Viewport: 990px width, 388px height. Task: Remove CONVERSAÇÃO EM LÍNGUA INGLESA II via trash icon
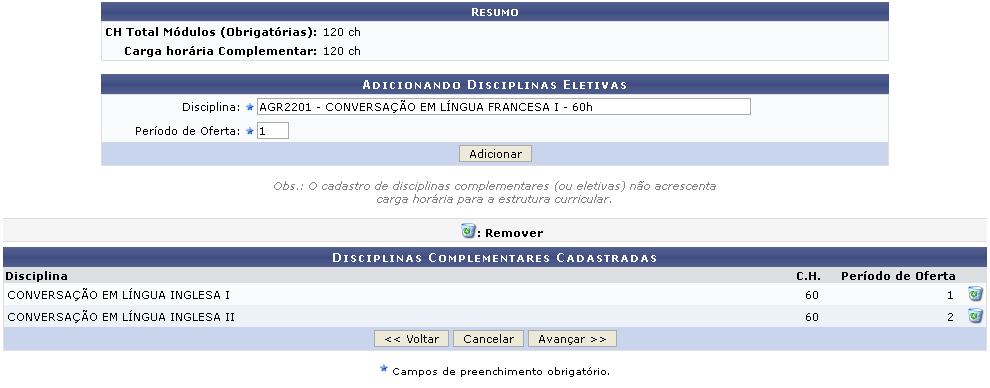coord(975,316)
